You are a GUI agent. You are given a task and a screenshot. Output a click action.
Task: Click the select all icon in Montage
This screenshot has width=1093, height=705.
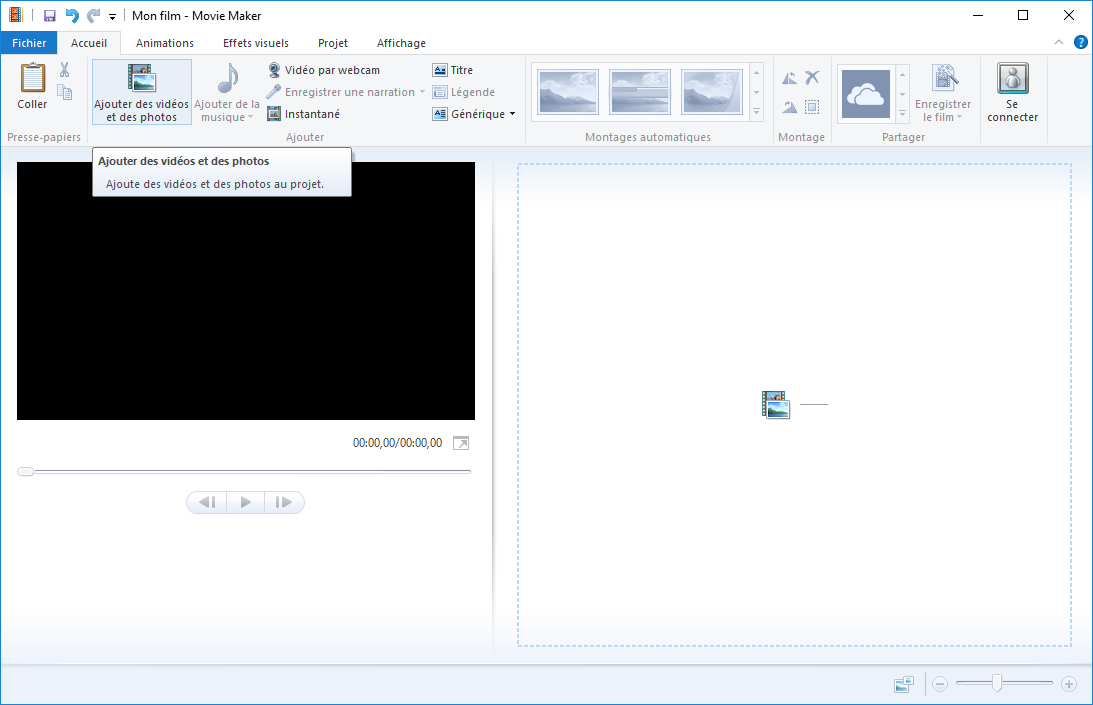(x=812, y=107)
